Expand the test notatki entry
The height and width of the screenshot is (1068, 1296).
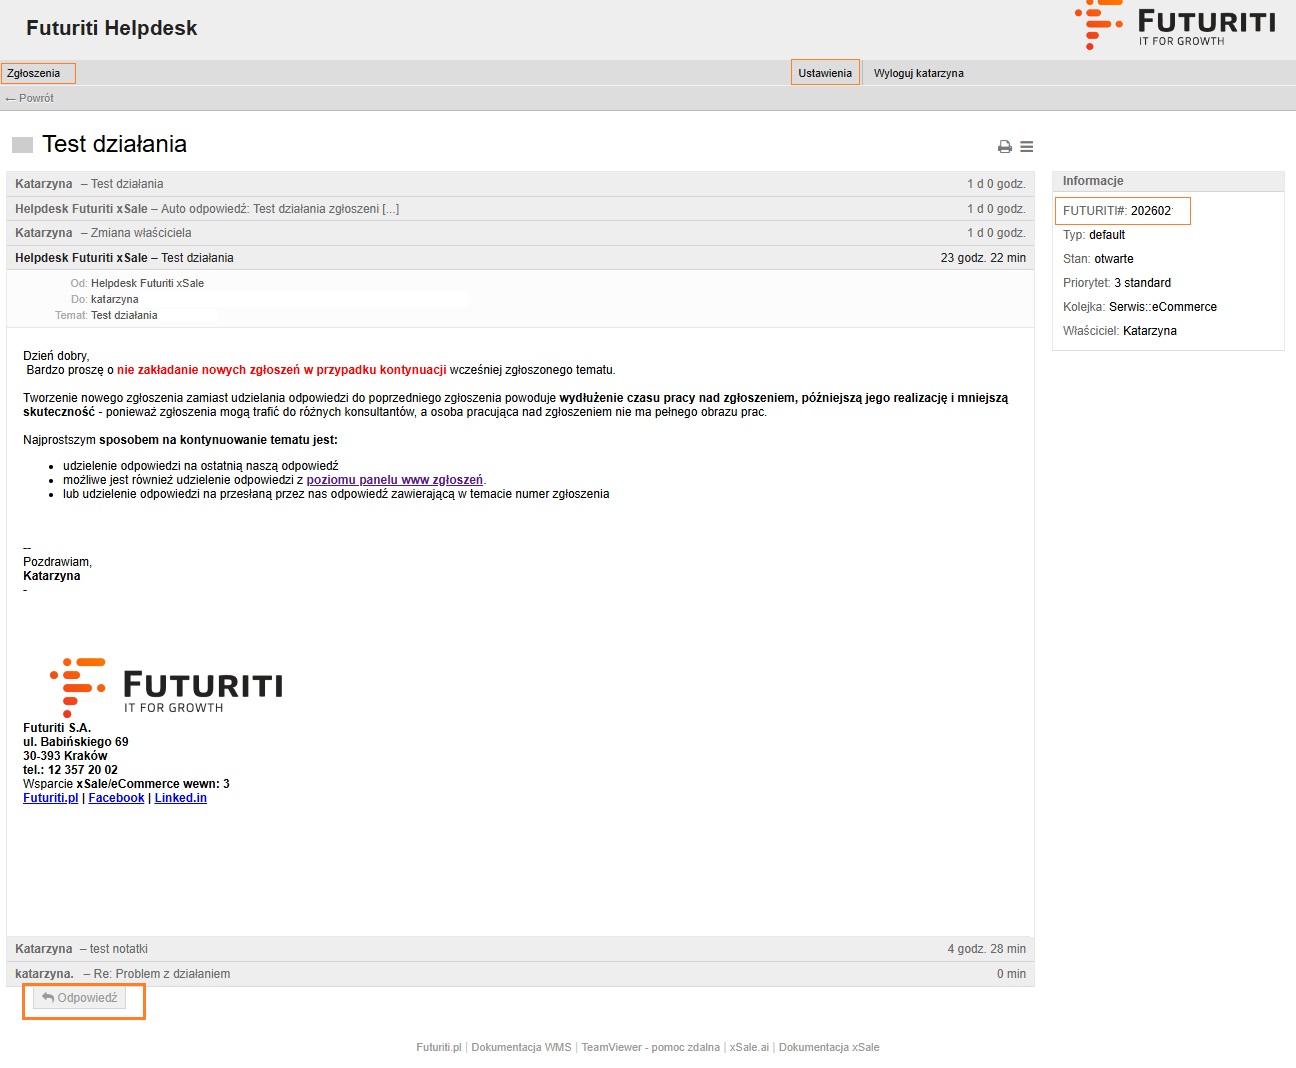point(520,949)
